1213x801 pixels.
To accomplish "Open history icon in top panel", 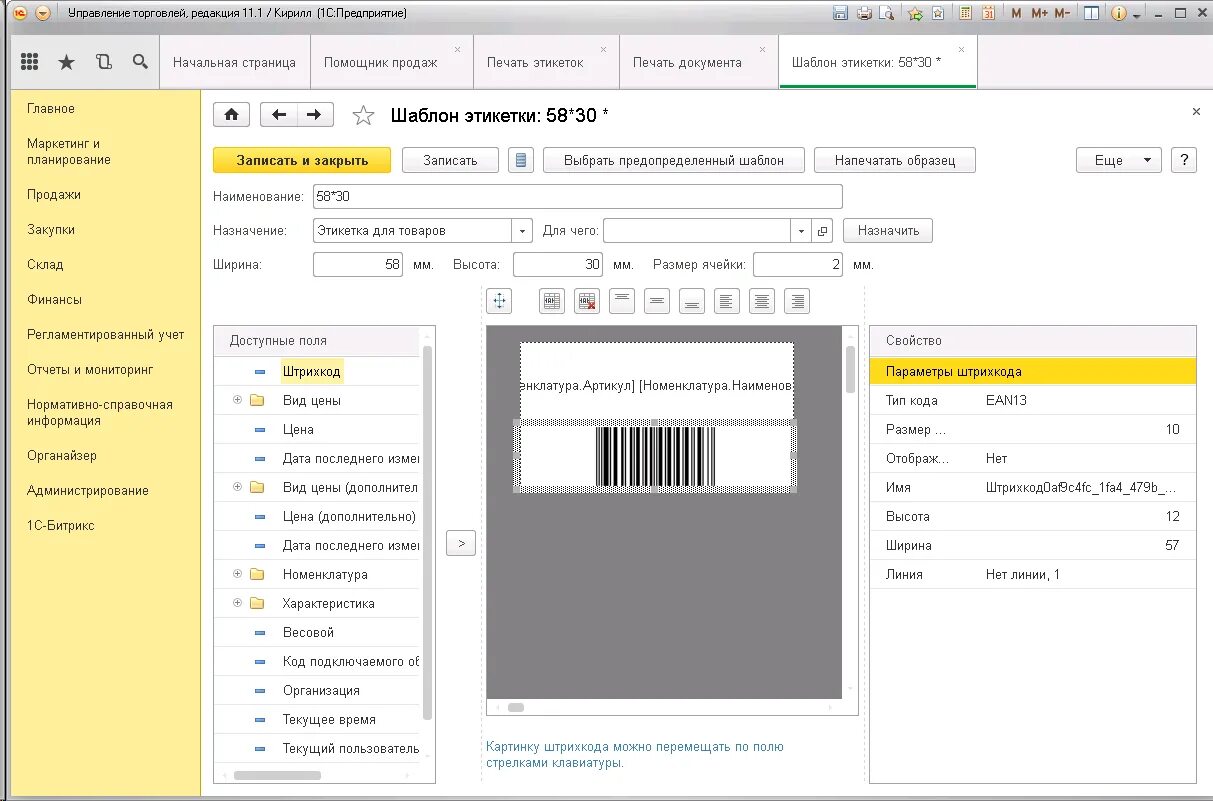I will click(104, 62).
